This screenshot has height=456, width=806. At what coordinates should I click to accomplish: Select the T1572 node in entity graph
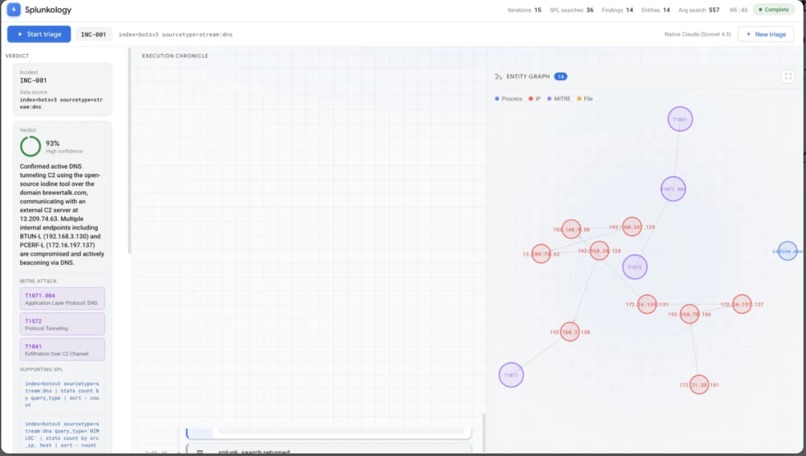click(x=635, y=267)
